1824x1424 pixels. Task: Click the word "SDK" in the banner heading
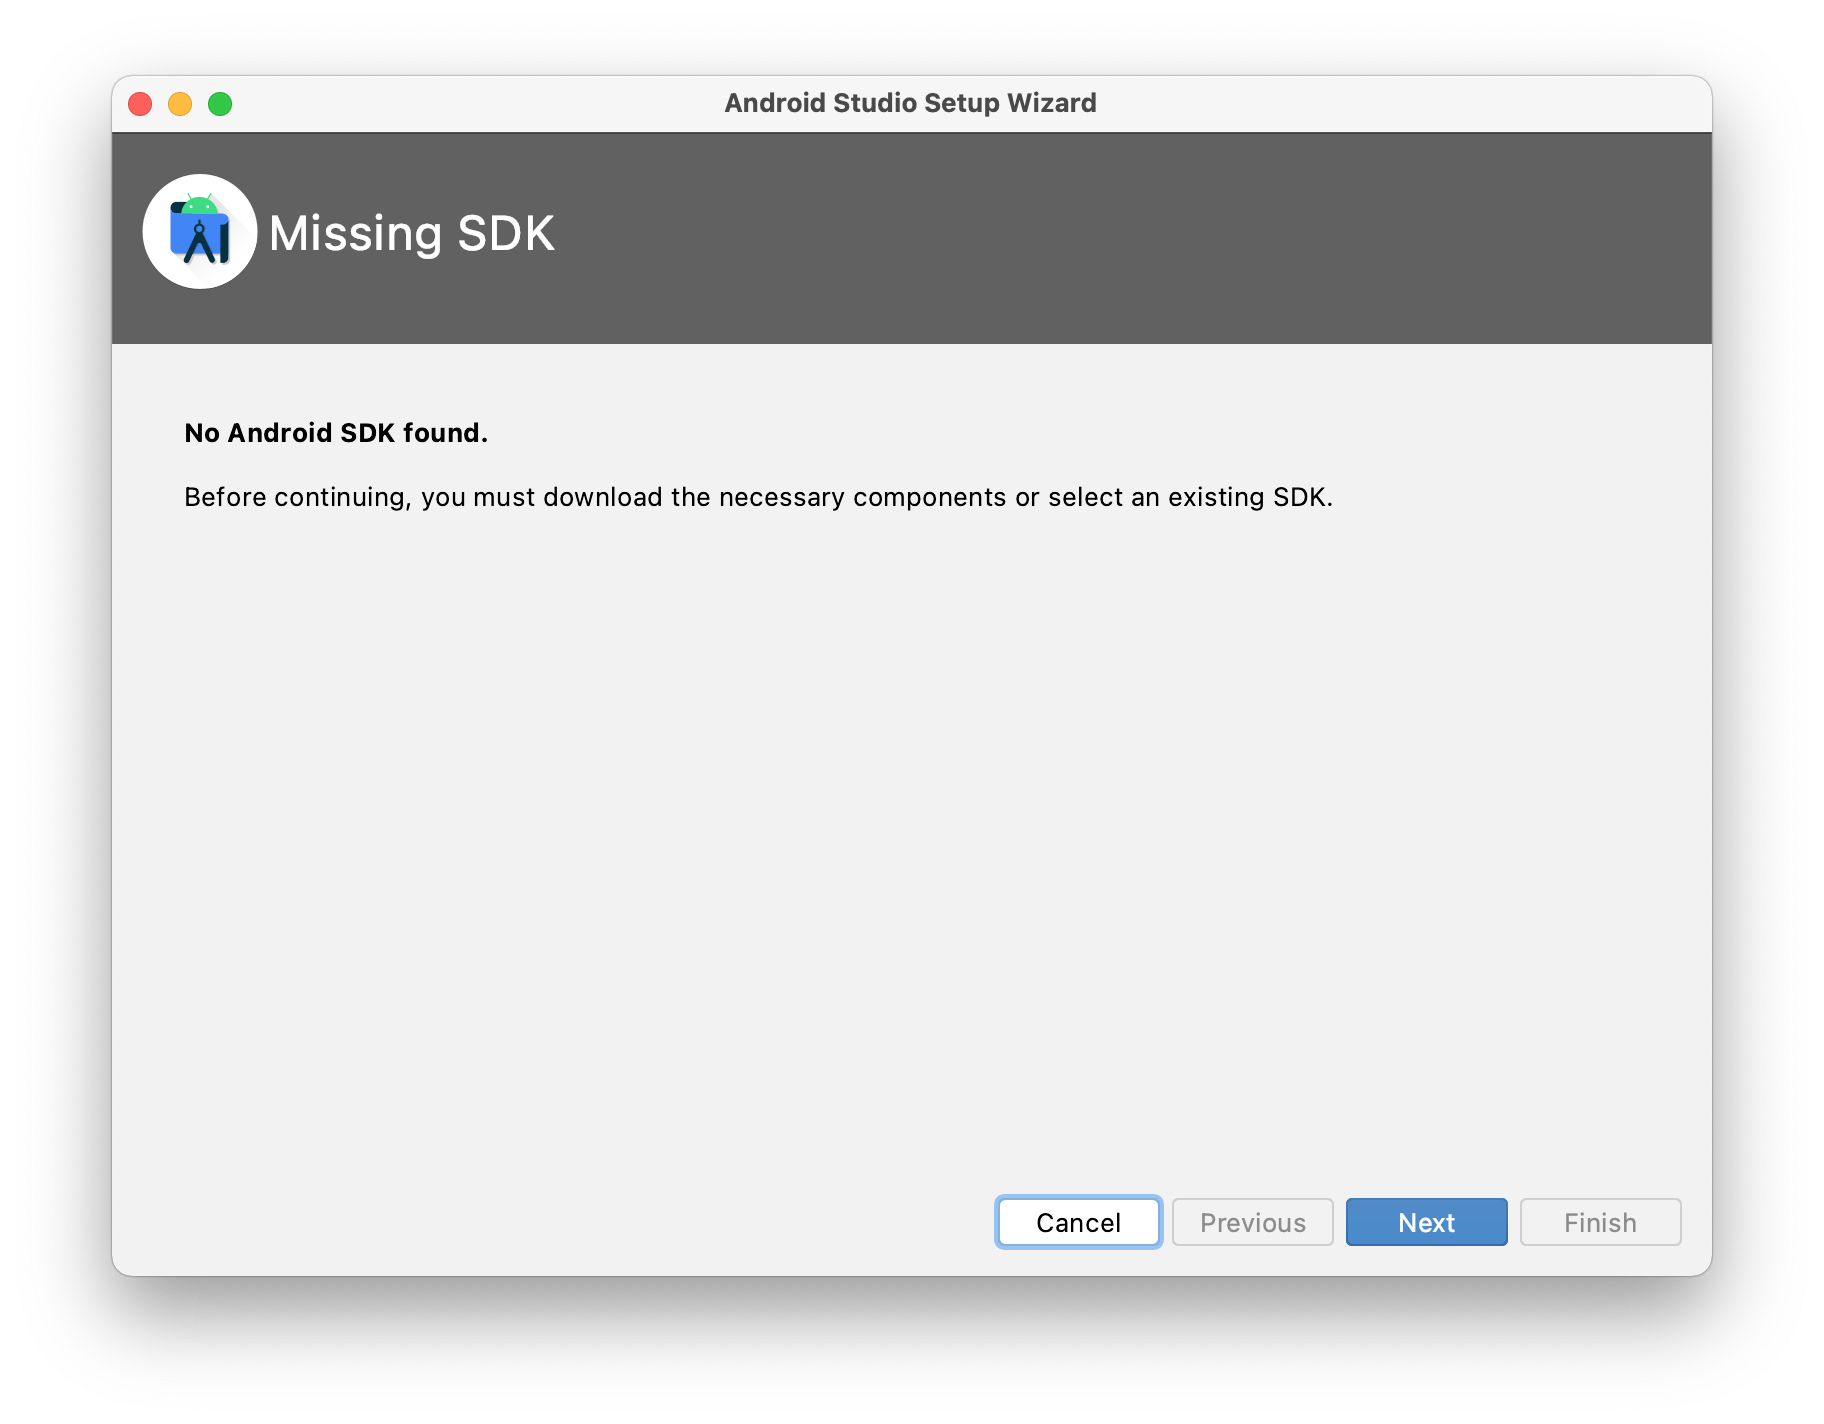pyautogui.click(x=505, y=234)
